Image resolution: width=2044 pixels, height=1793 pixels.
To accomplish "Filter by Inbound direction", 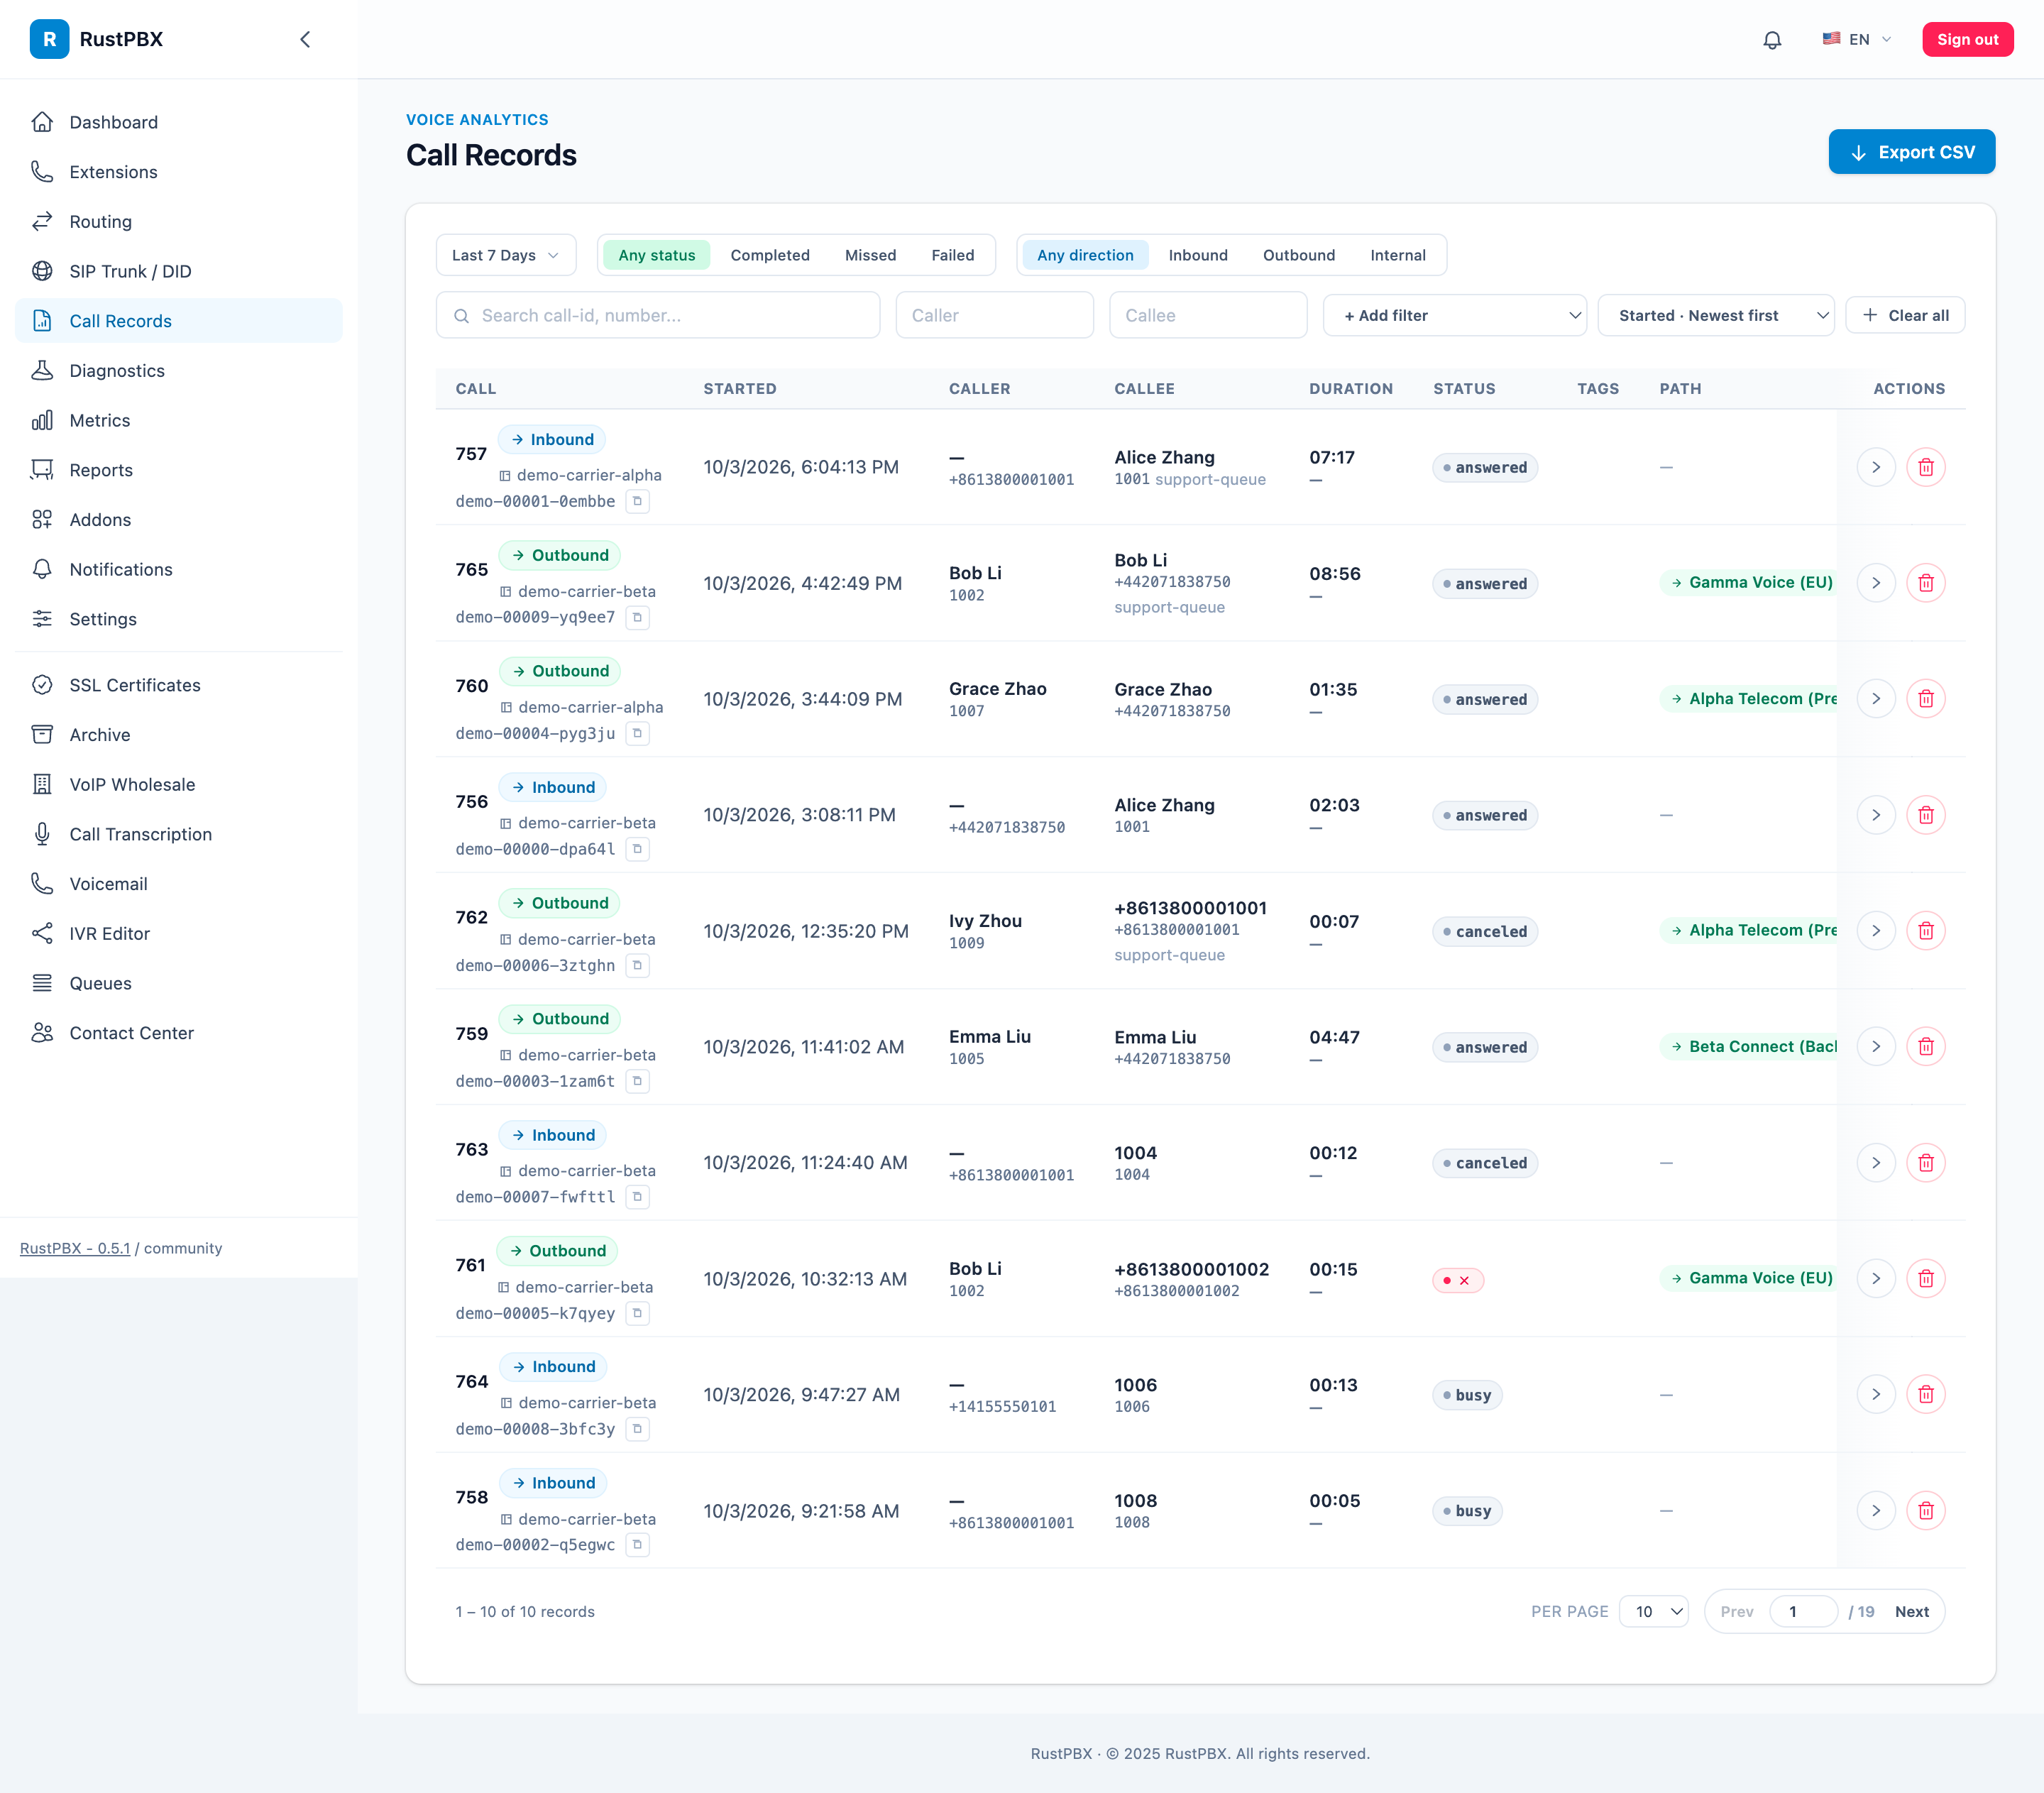I will tap(1197, 255).
